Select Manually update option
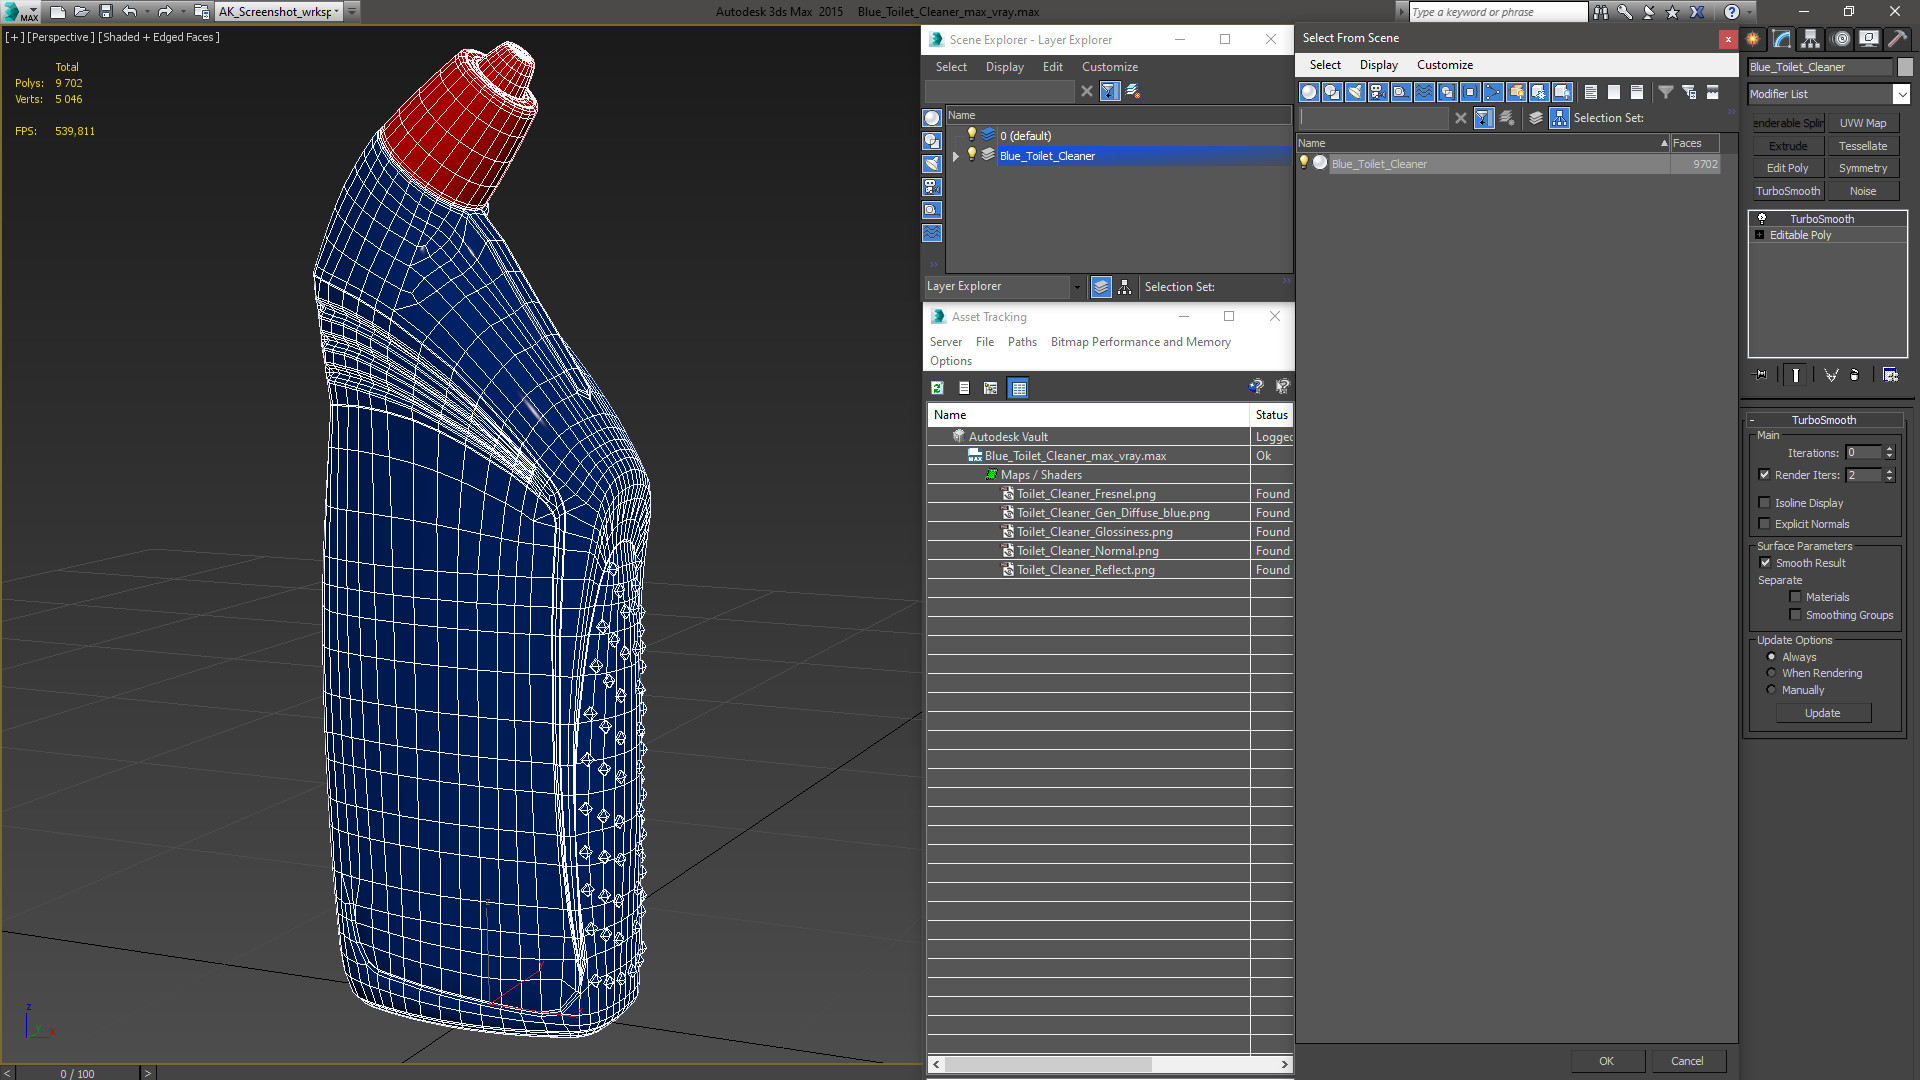 coord(1771,690)
